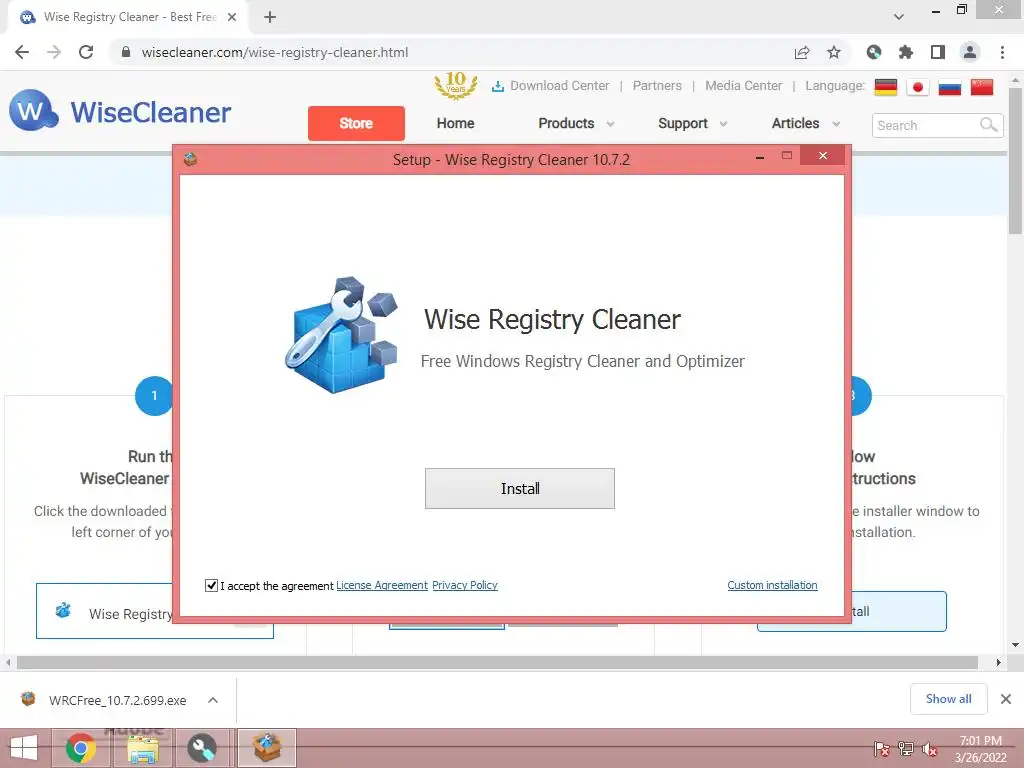
Task: Switch language to Chinese flag
Action: click(x=982, y=87)
